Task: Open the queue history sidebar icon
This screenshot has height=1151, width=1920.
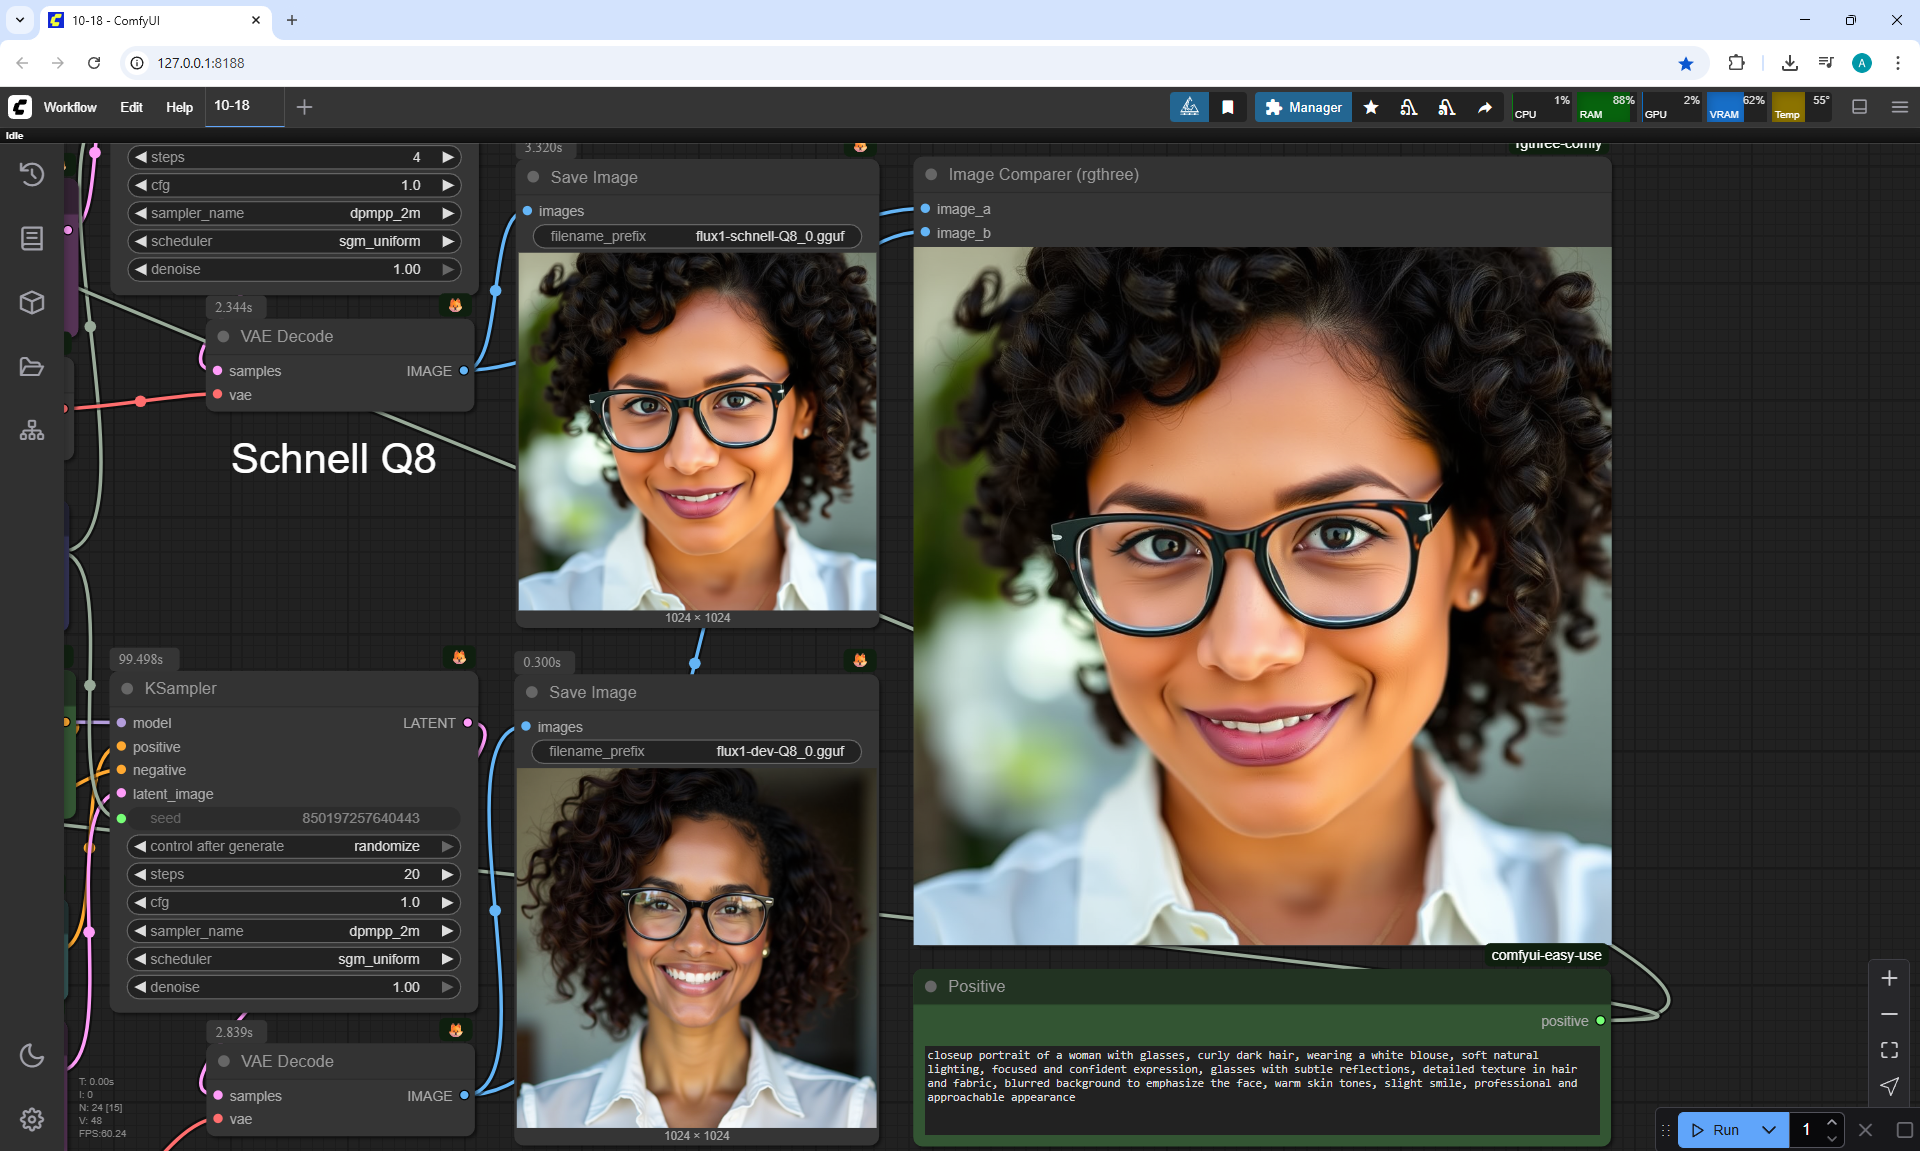Action: click(x=32, y=174)
